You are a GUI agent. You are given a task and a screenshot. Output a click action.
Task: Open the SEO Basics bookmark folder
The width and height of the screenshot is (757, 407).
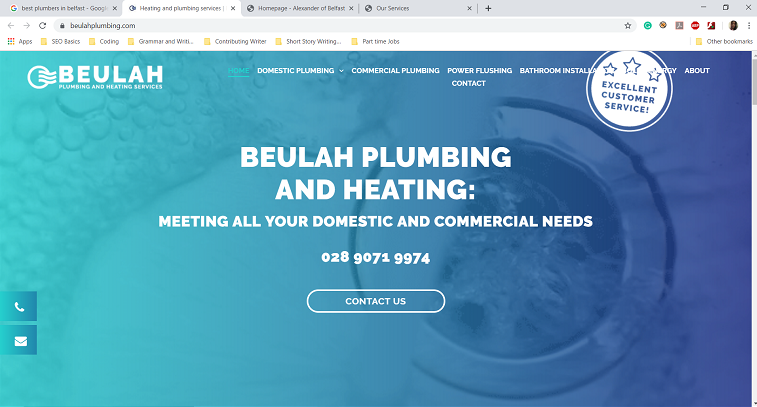(61, 42)
